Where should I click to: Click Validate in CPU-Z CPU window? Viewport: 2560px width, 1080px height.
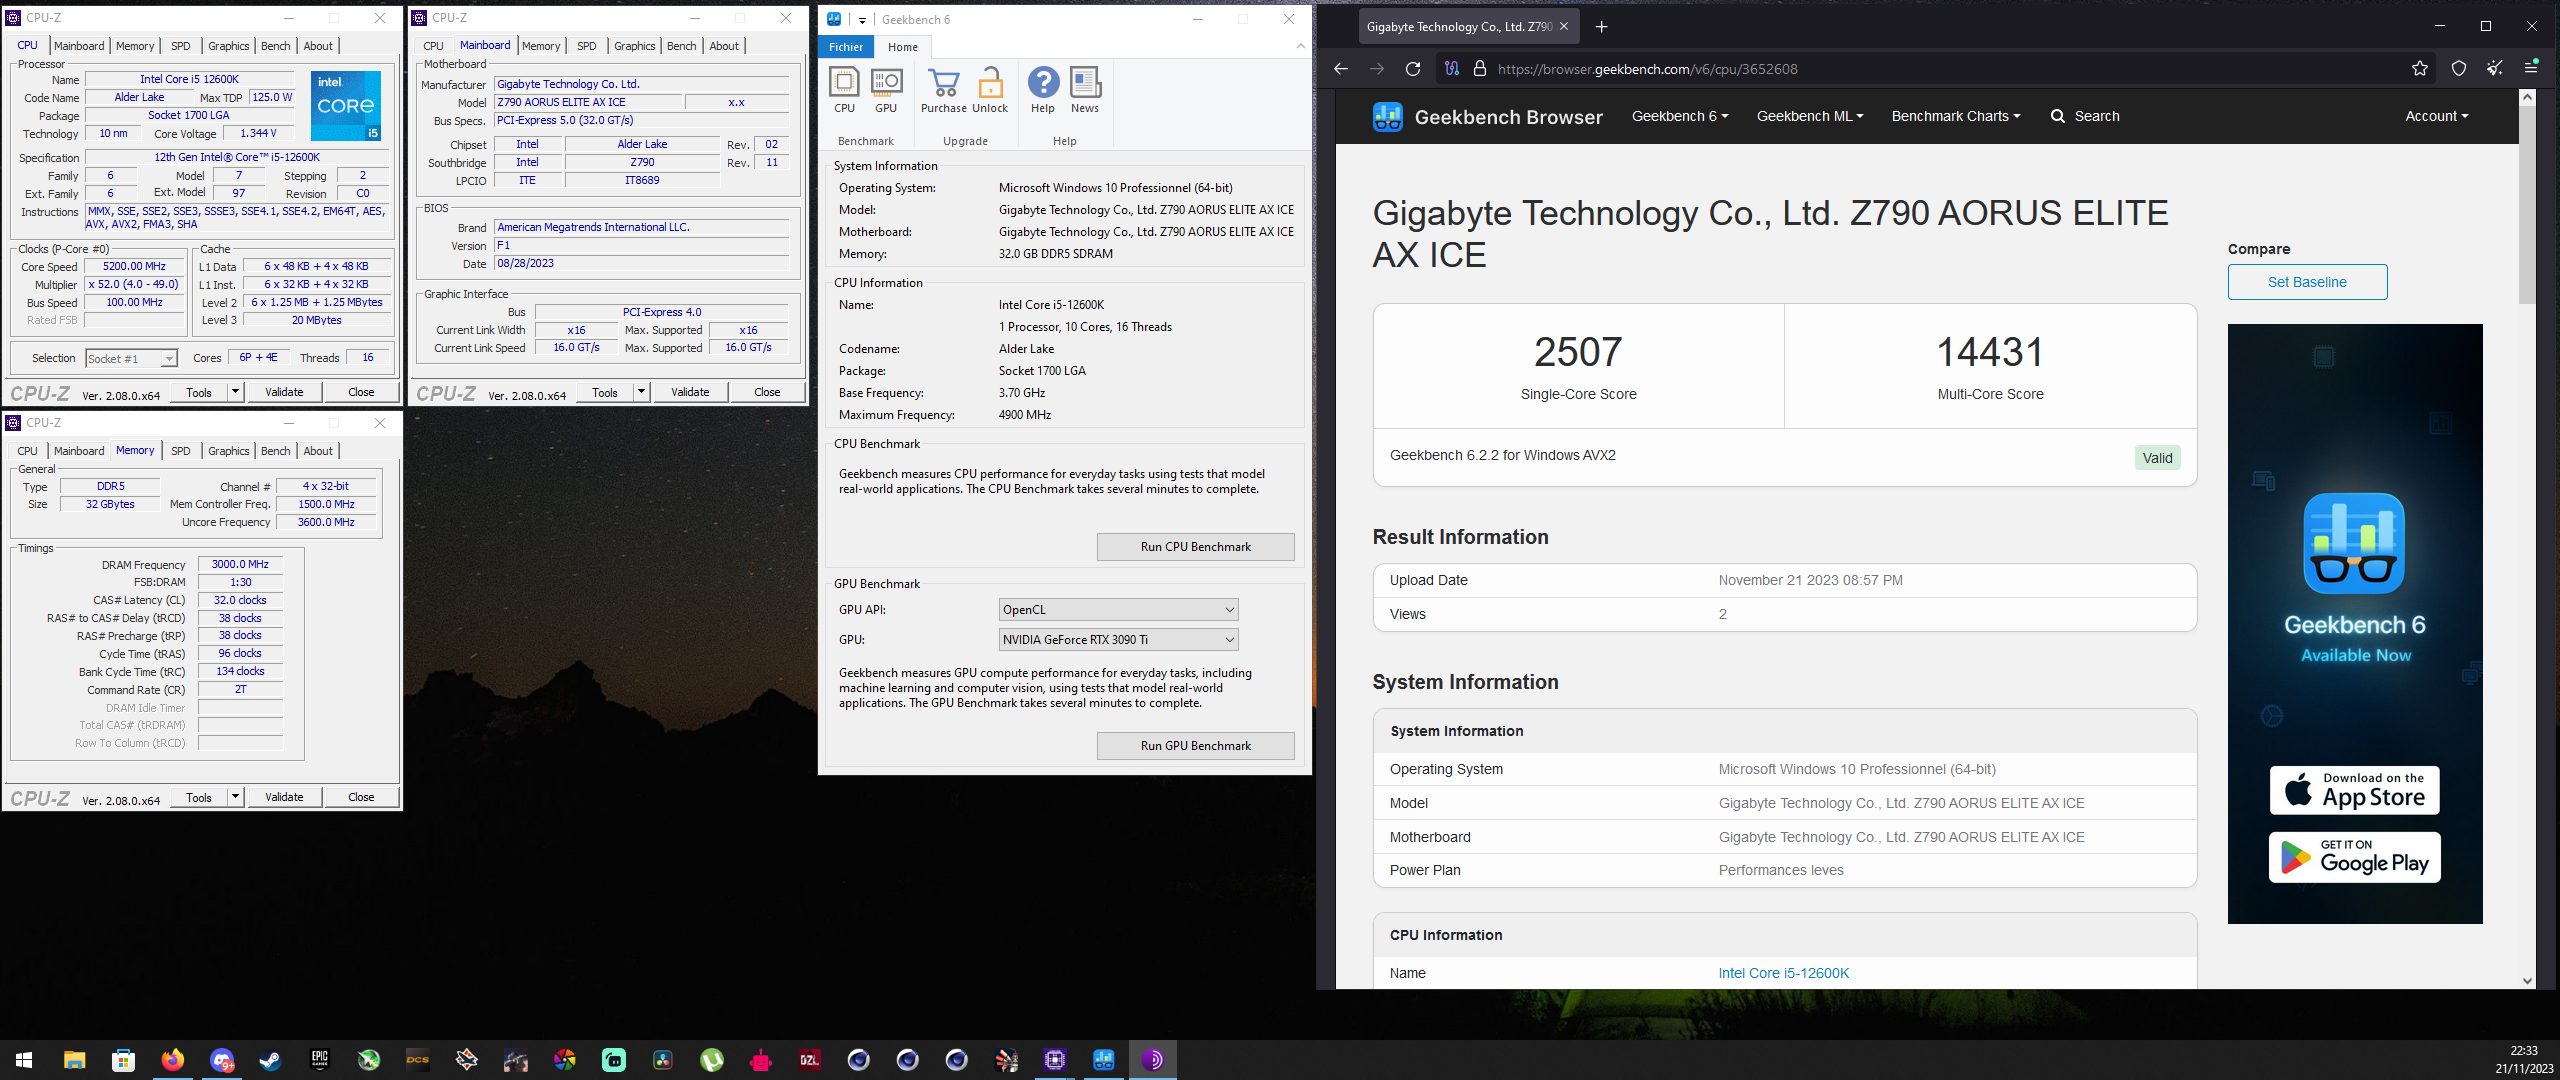click(x=284, y=392)
